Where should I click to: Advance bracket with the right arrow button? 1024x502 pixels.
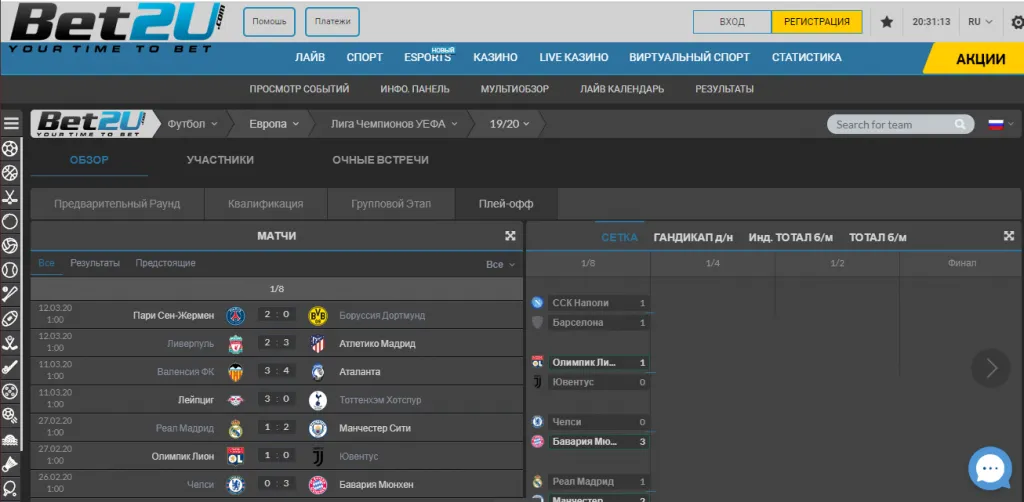coord(991,369)
